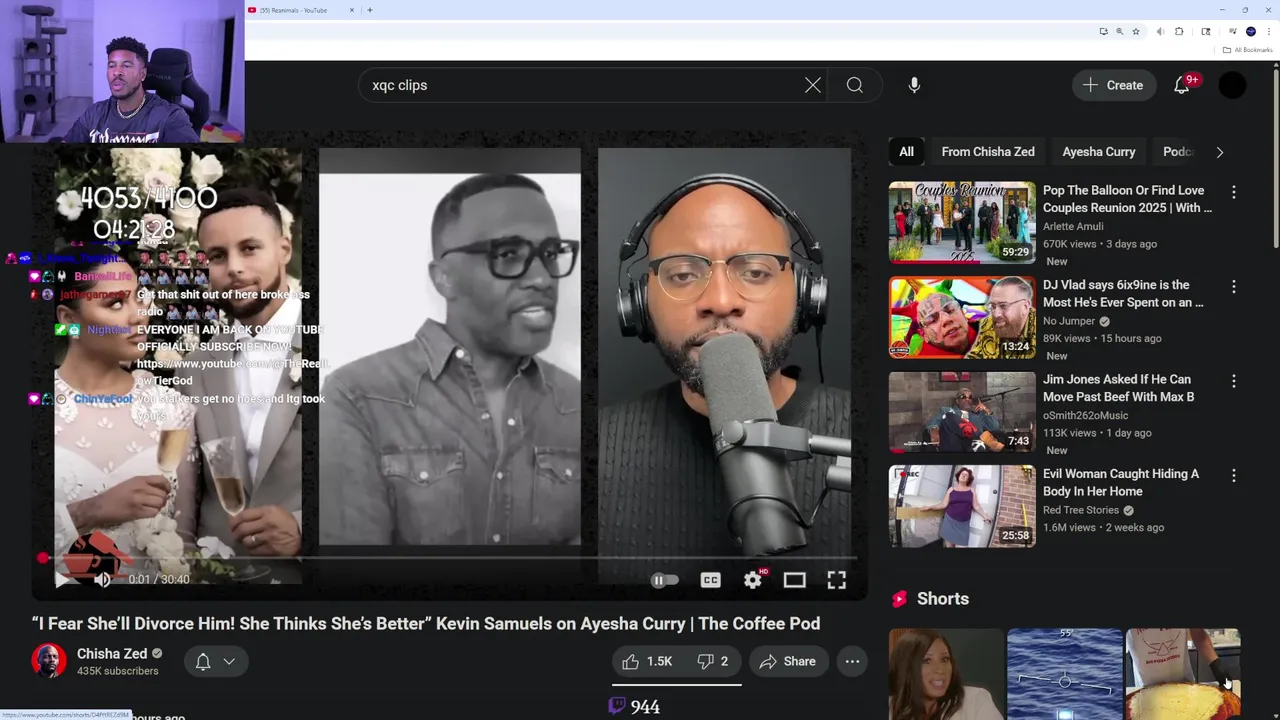Dislike the video
This screenshot has height=720, width=1280.
[x=713, y=661]
